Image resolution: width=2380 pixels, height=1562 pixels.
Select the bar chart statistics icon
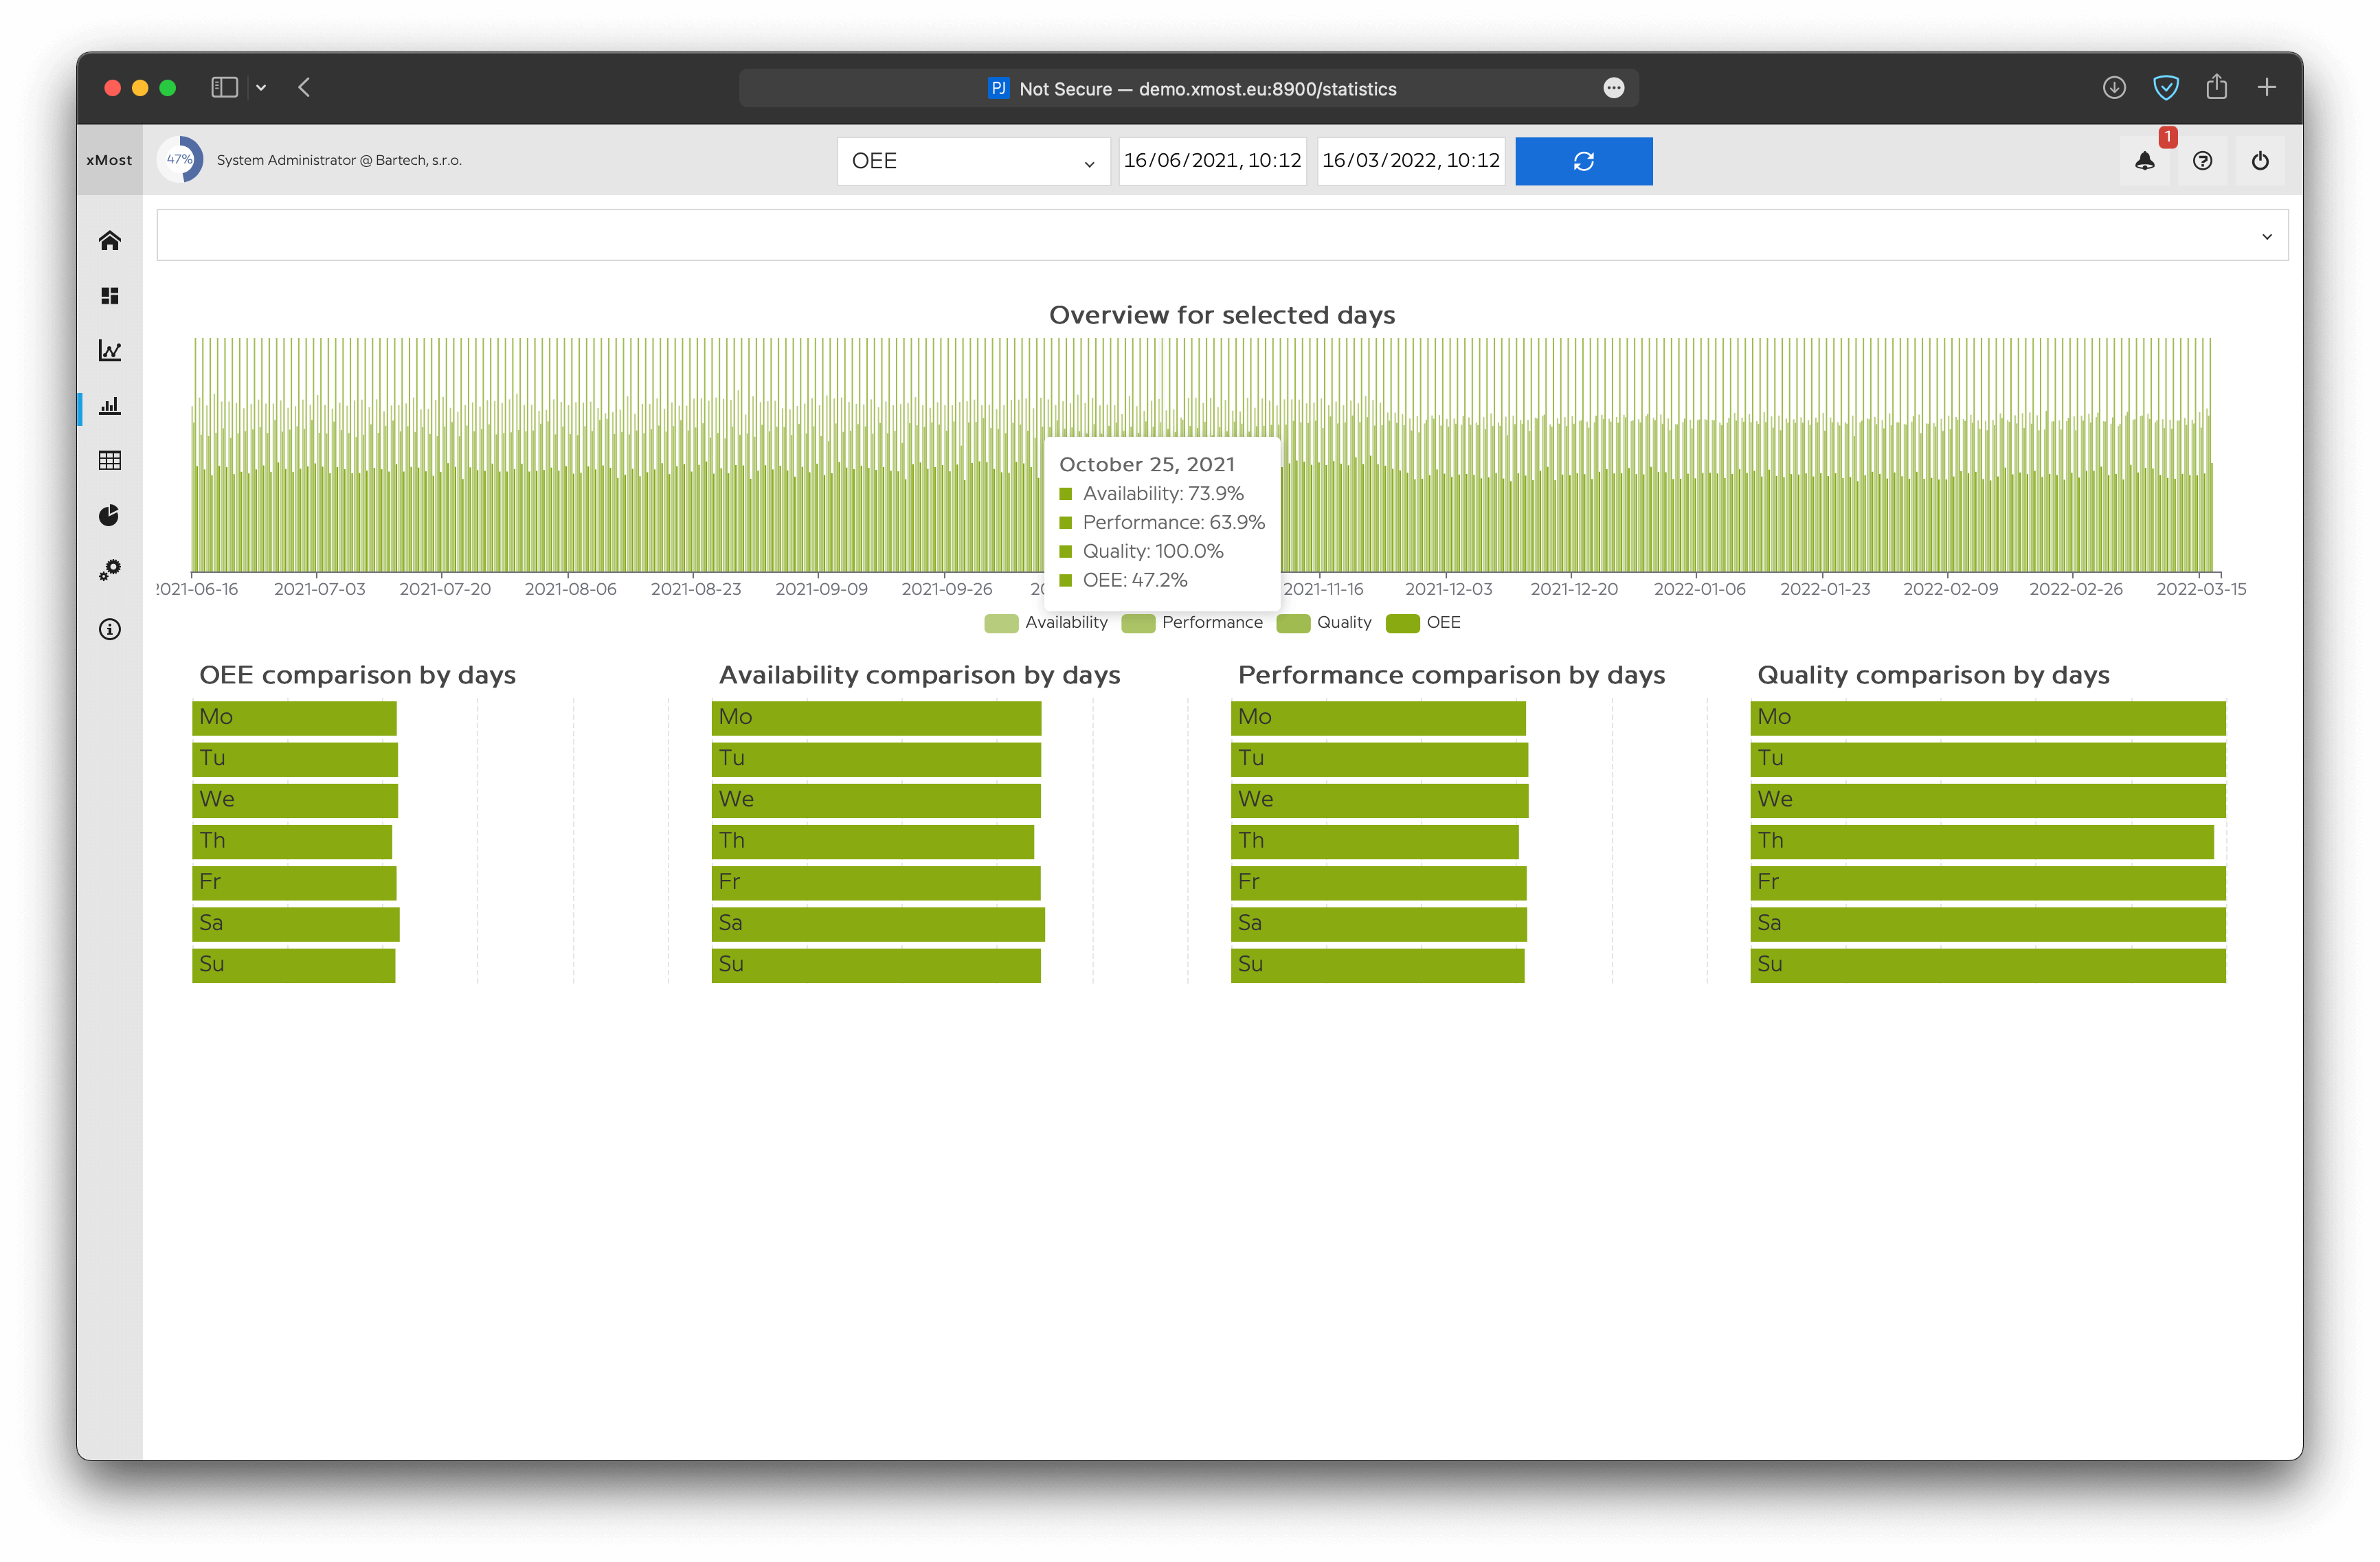pos(110,406)
